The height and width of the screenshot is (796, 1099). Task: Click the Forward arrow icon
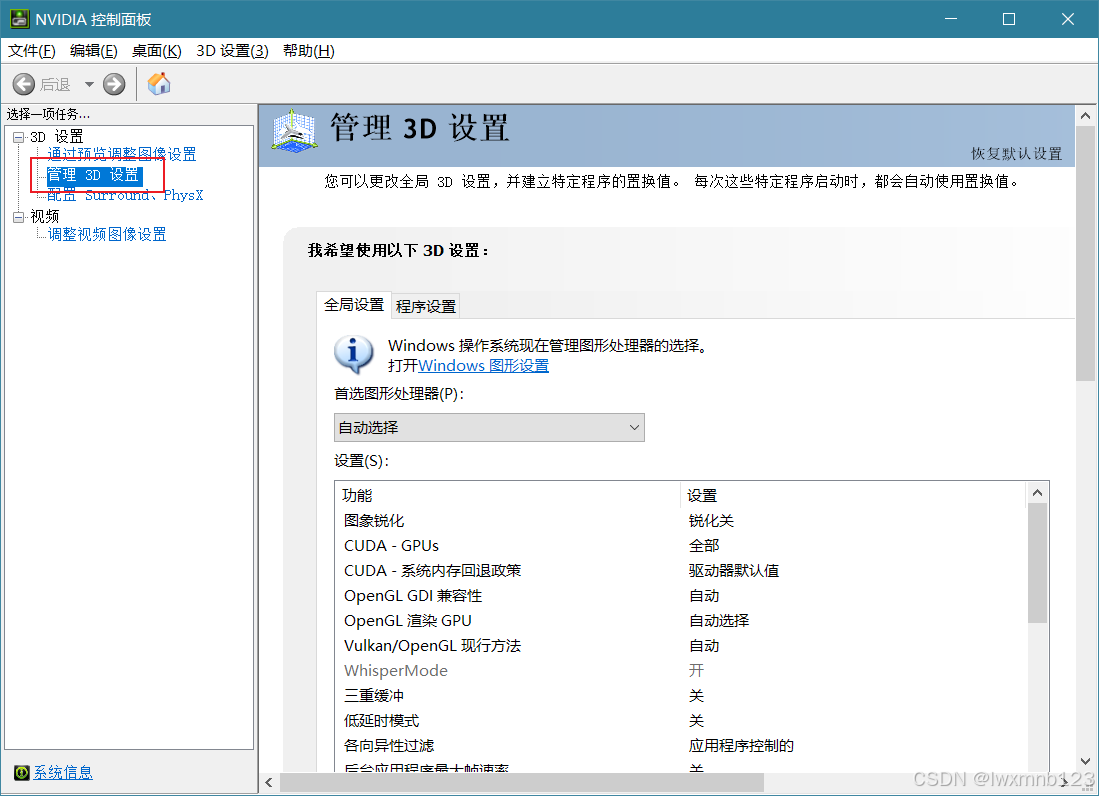click(x=114, y=85)
